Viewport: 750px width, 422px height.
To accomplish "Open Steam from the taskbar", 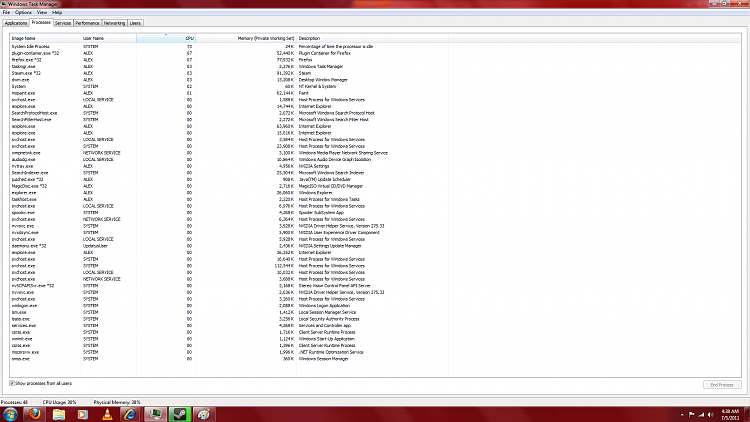I will click(x=180, y=414).
